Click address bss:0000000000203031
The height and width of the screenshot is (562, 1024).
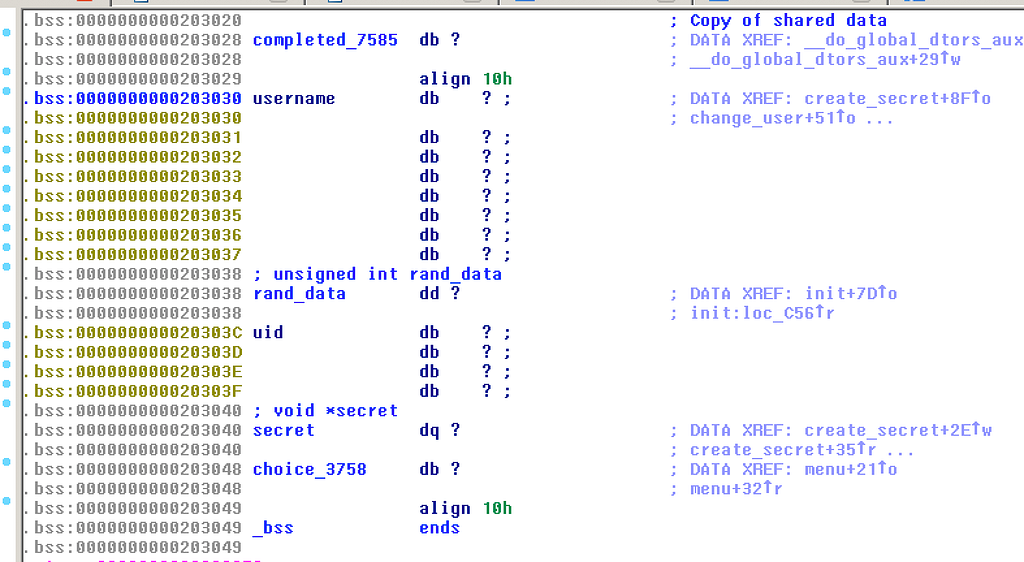(x=138, y=138)
